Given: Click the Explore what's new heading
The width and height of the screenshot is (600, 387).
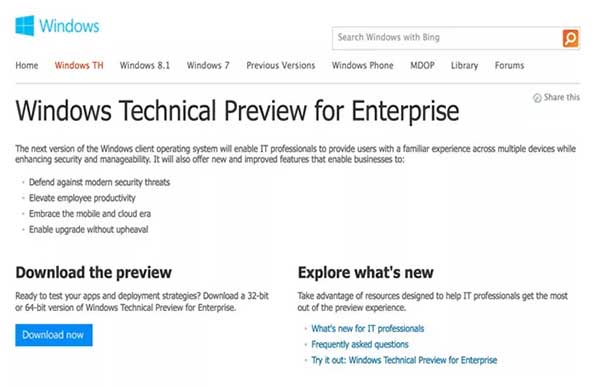Looking at the screenshot, I should coord(365,273).
